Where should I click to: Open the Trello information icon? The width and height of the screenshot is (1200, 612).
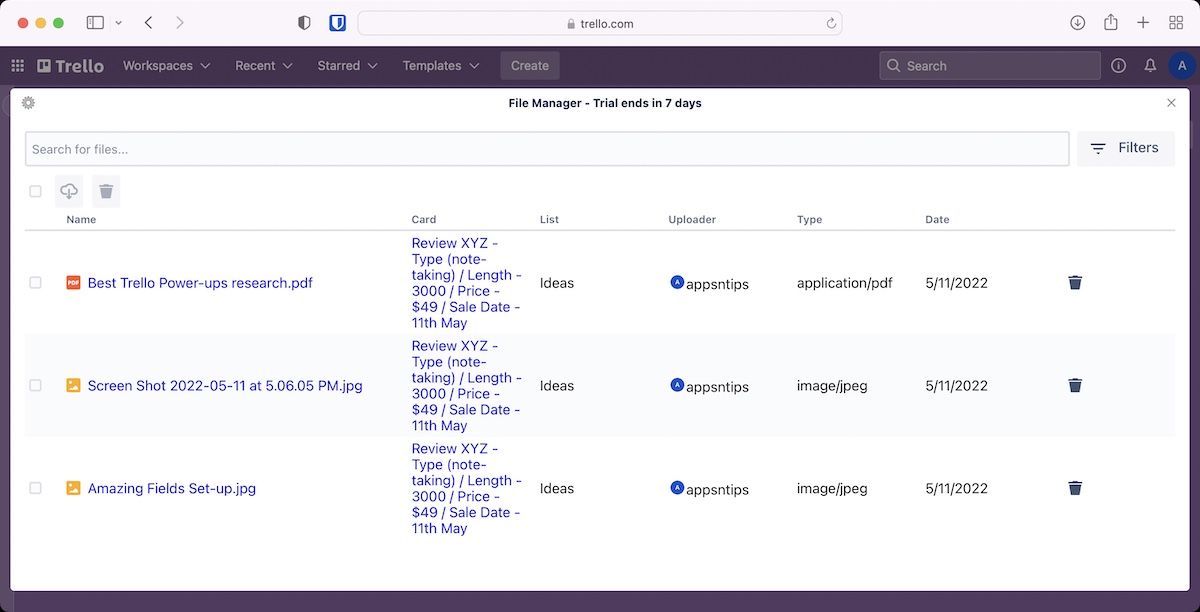(1118, 66)
